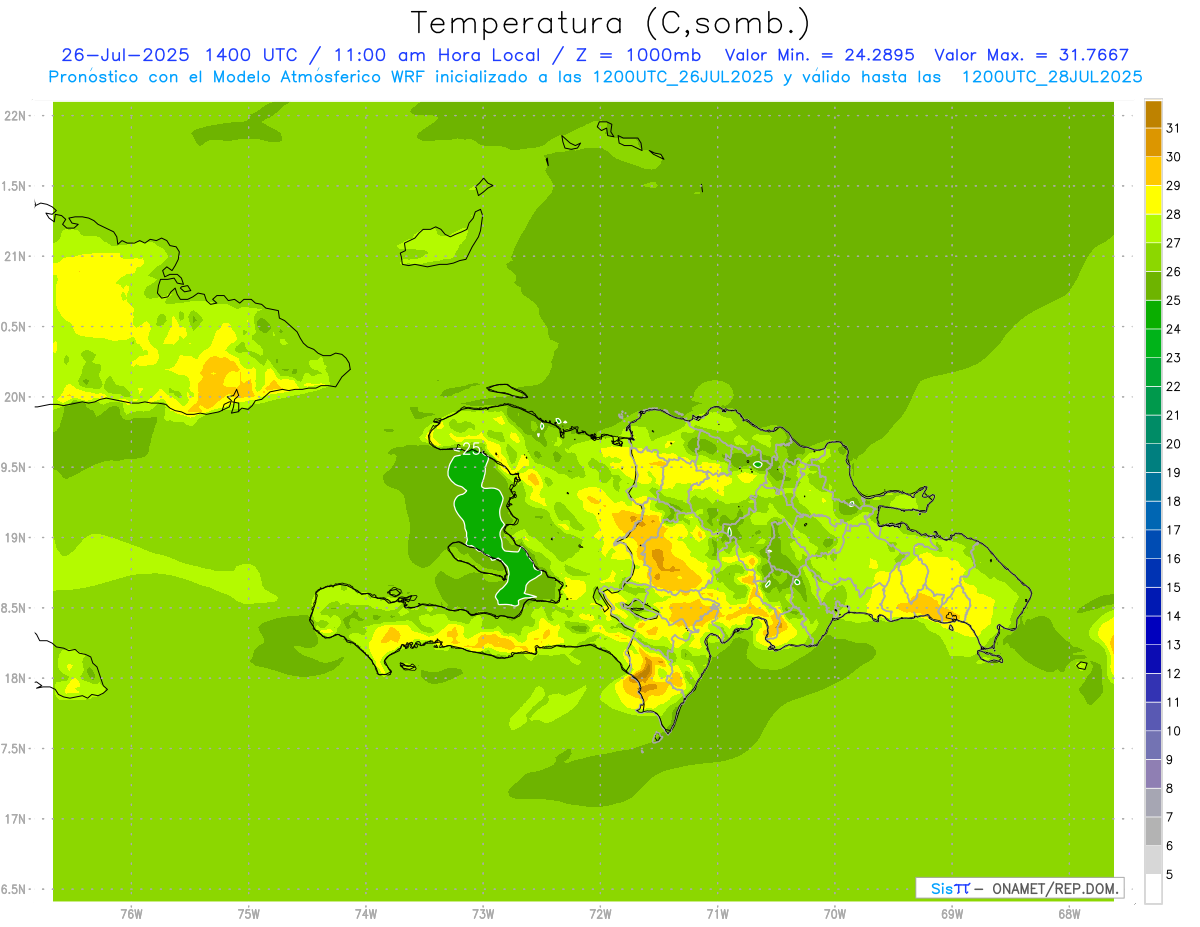Click longitude label "72W"
The height and width of the screenshot is (927, 1200).
click(x=601, y=914)
